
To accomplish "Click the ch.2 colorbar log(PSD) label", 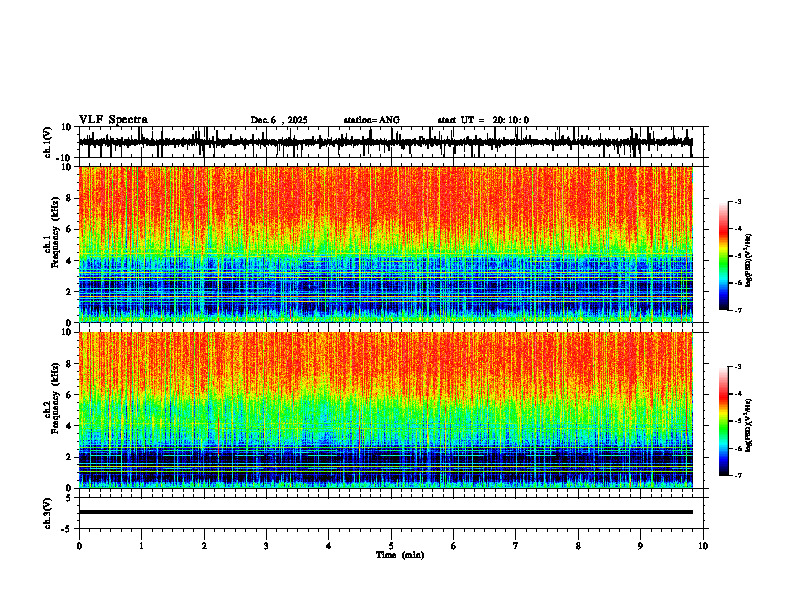I will tap(749, 425).
